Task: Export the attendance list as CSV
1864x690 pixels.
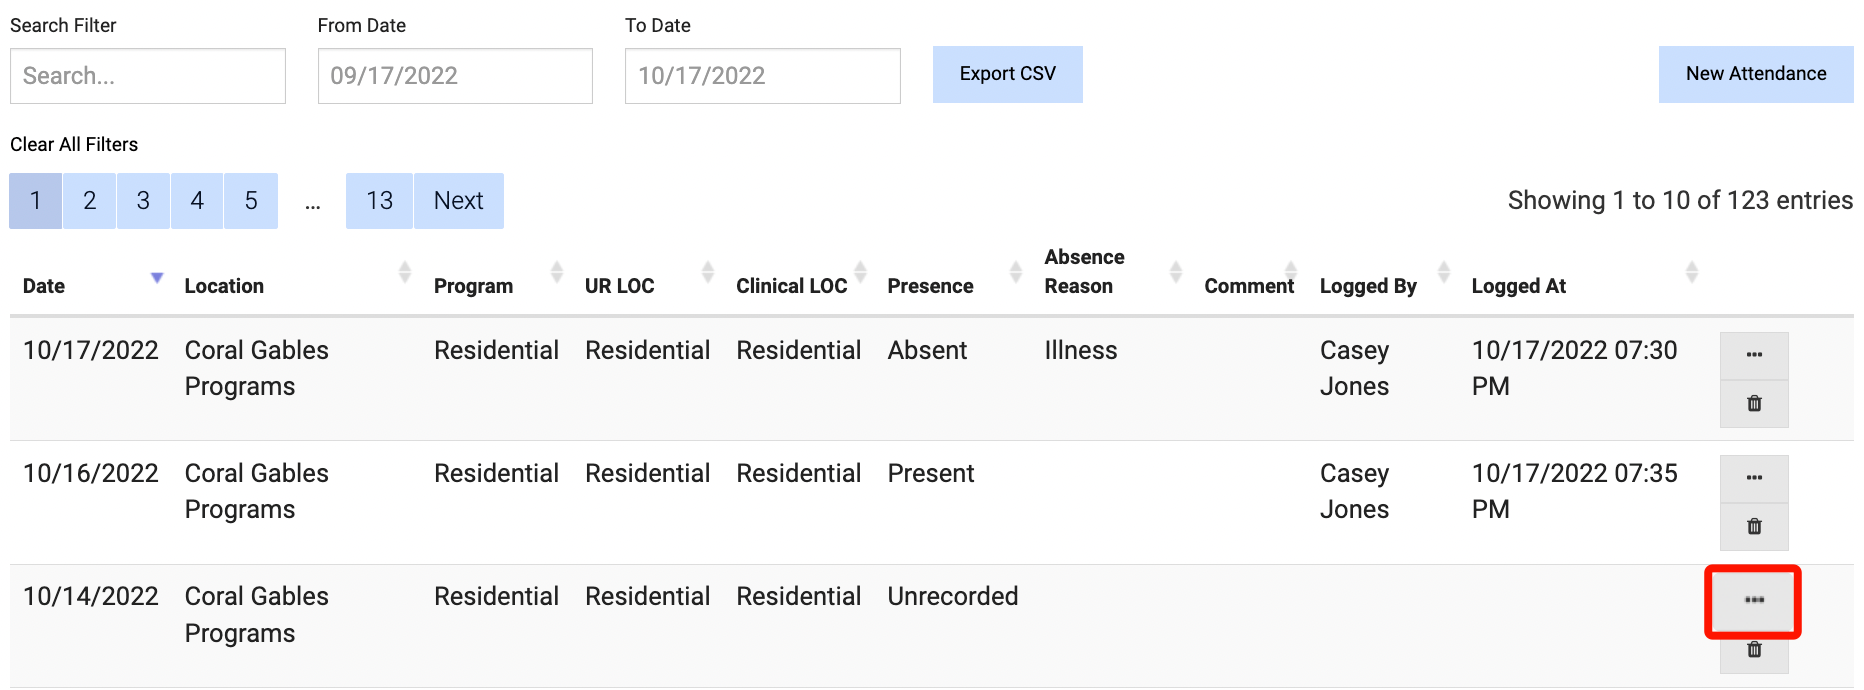Action: (1007, 74)
